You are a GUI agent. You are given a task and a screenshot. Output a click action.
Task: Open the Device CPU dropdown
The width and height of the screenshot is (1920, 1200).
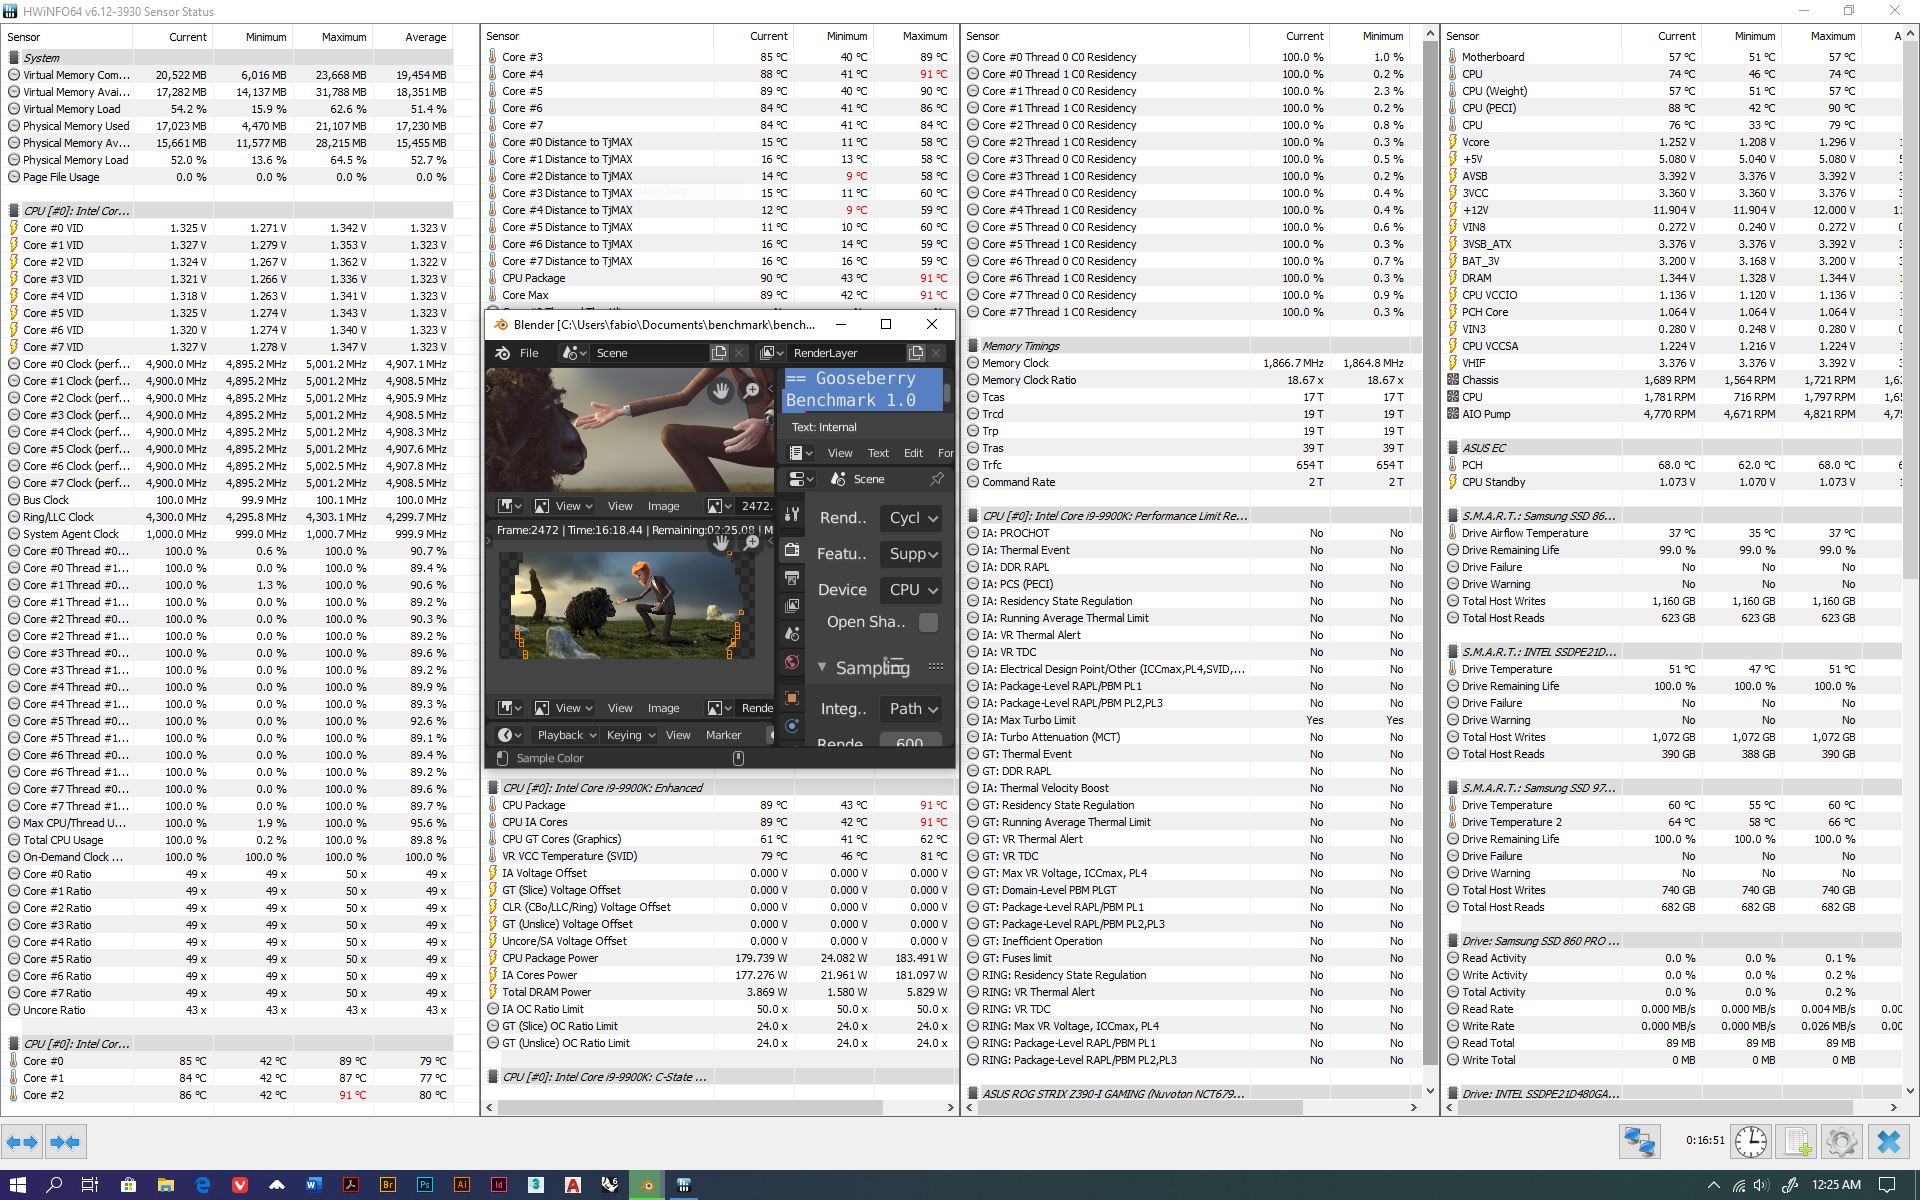pyautogui.click(x=912, y=590)
